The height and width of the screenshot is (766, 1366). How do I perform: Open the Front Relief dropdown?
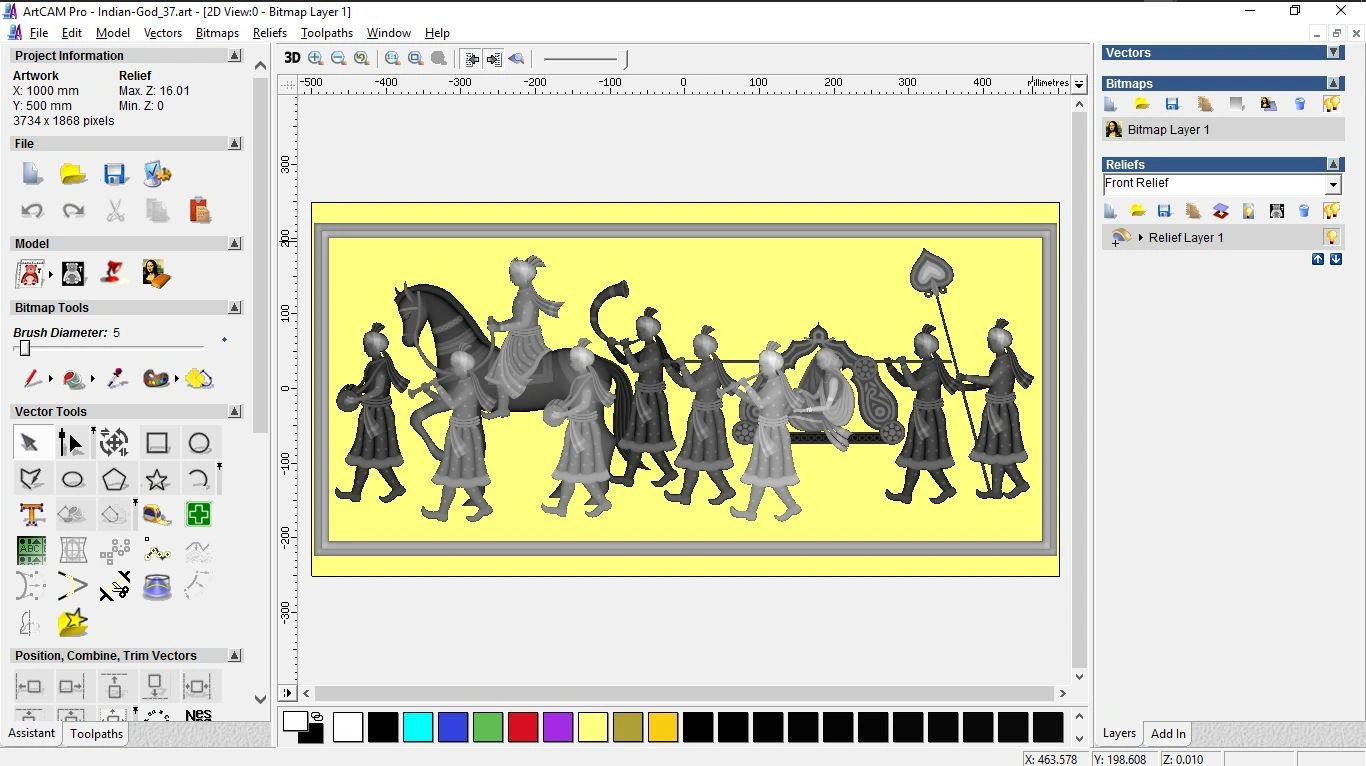pos(1332,185)
